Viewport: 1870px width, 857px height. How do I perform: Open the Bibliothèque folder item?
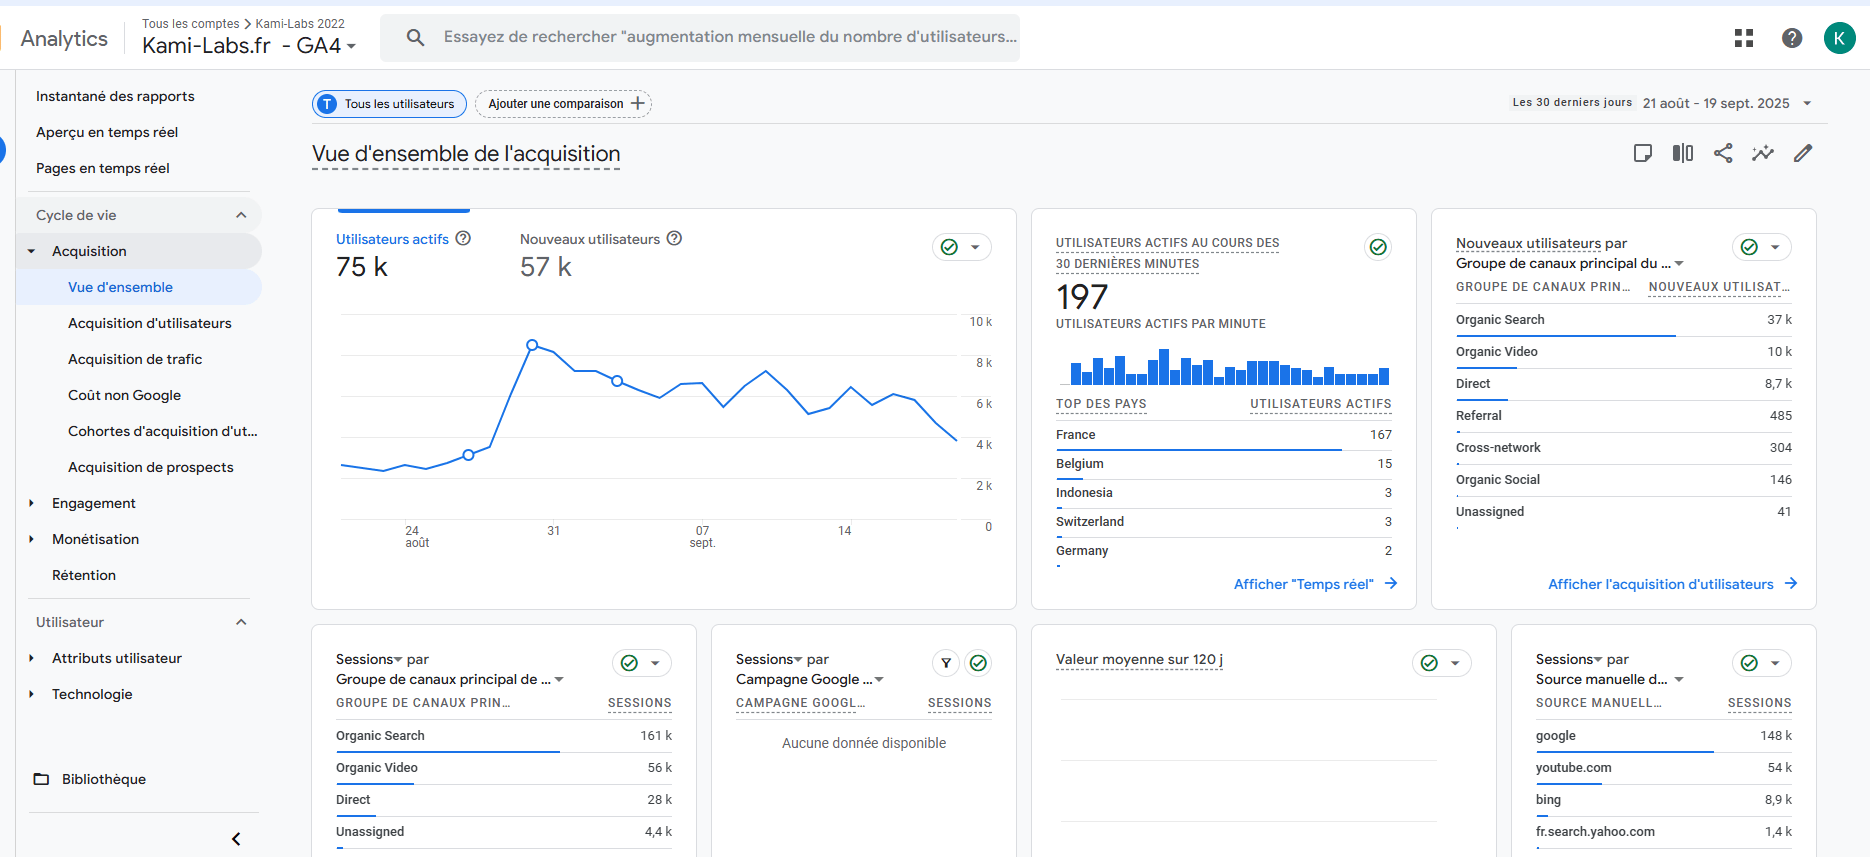click(x=103, y=779)
